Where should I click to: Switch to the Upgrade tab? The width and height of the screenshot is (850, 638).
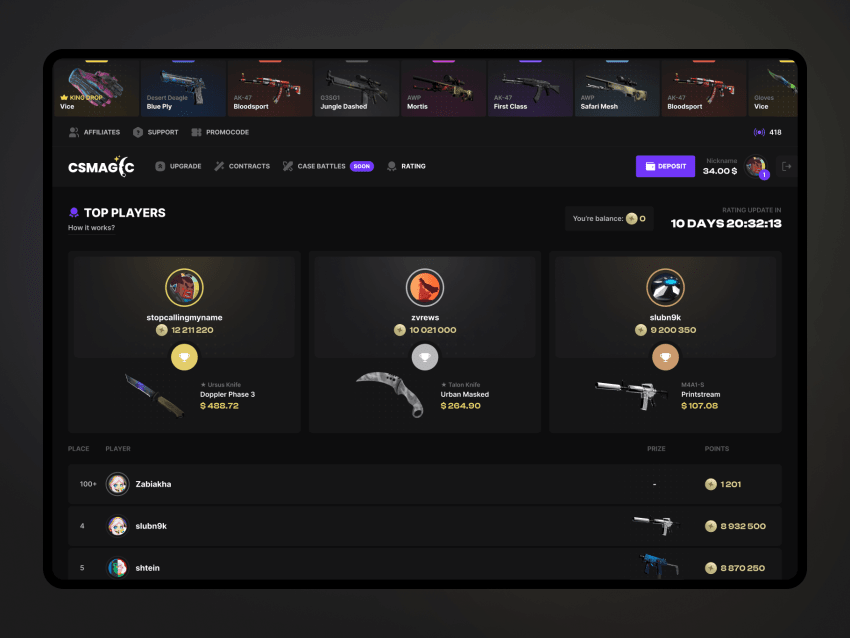178,166
